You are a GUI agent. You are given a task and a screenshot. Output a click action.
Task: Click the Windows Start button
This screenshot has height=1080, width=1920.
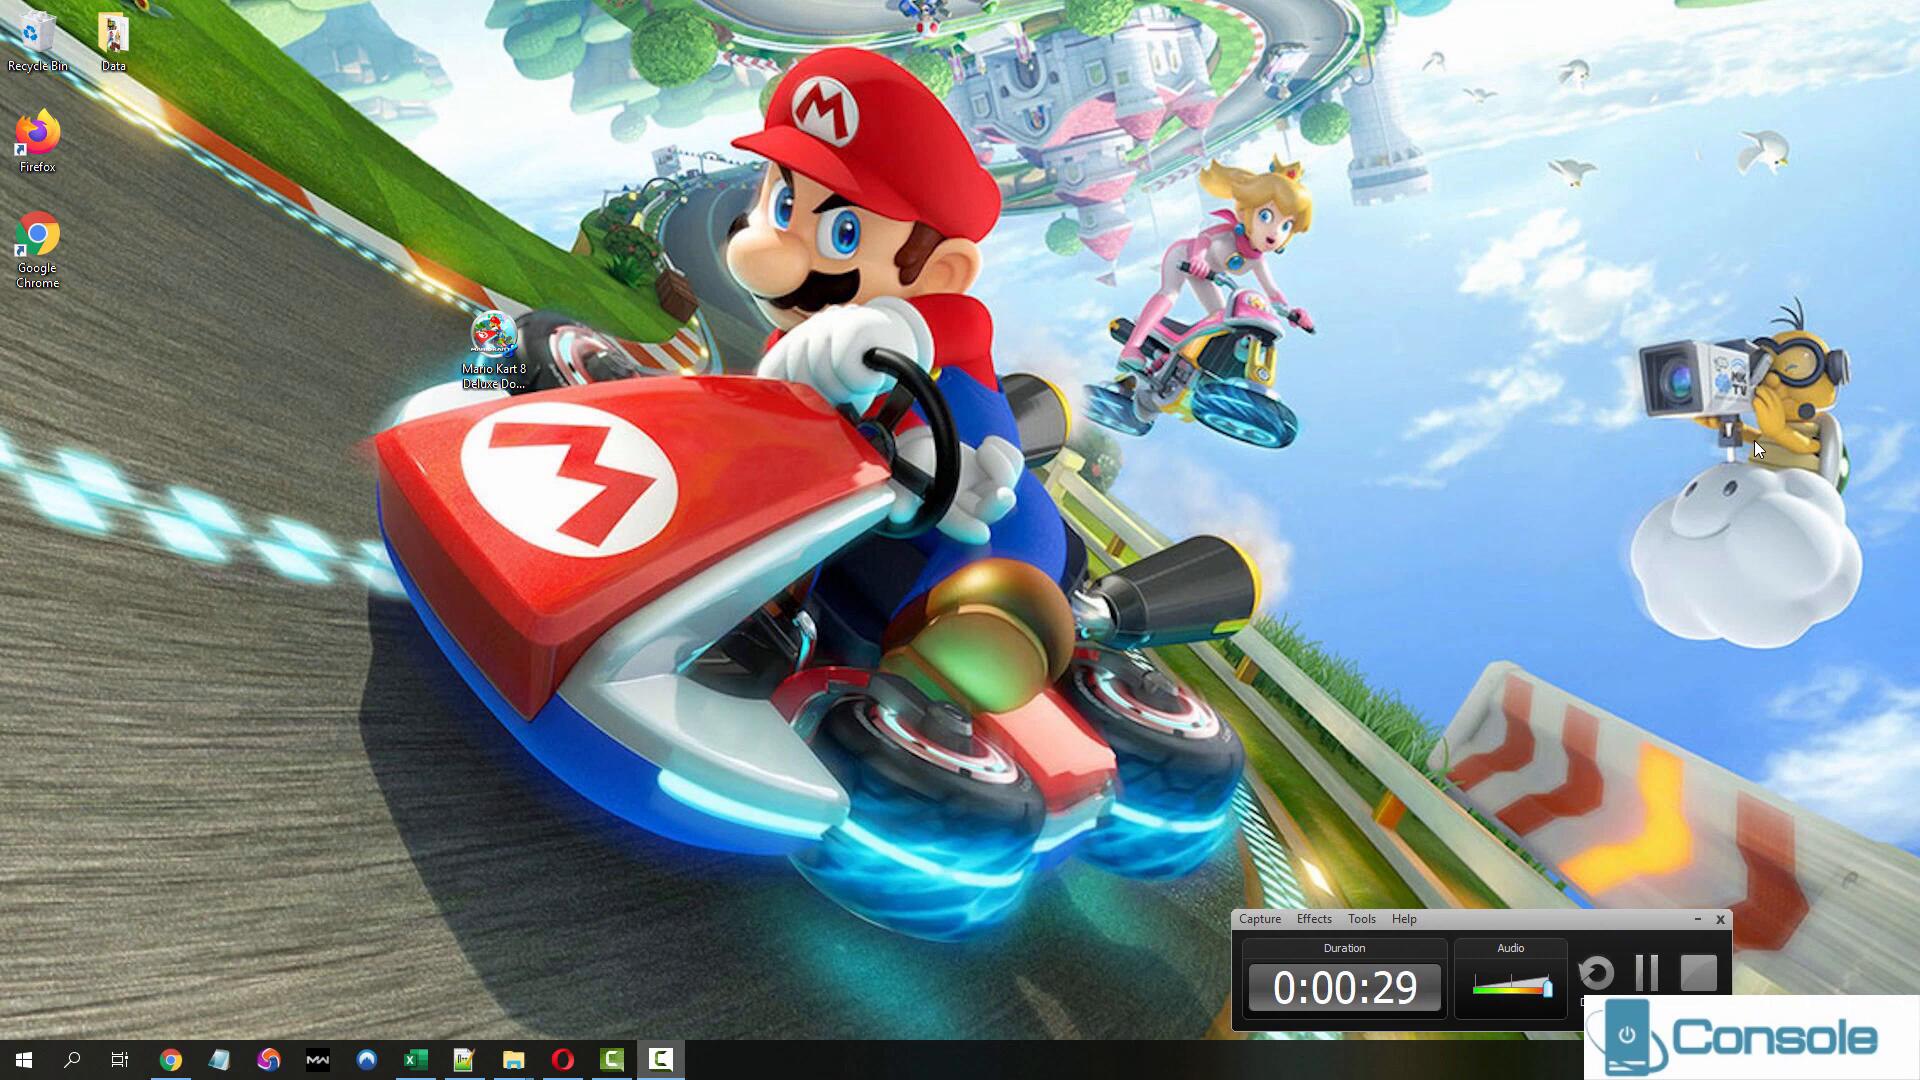(24, 1060)
